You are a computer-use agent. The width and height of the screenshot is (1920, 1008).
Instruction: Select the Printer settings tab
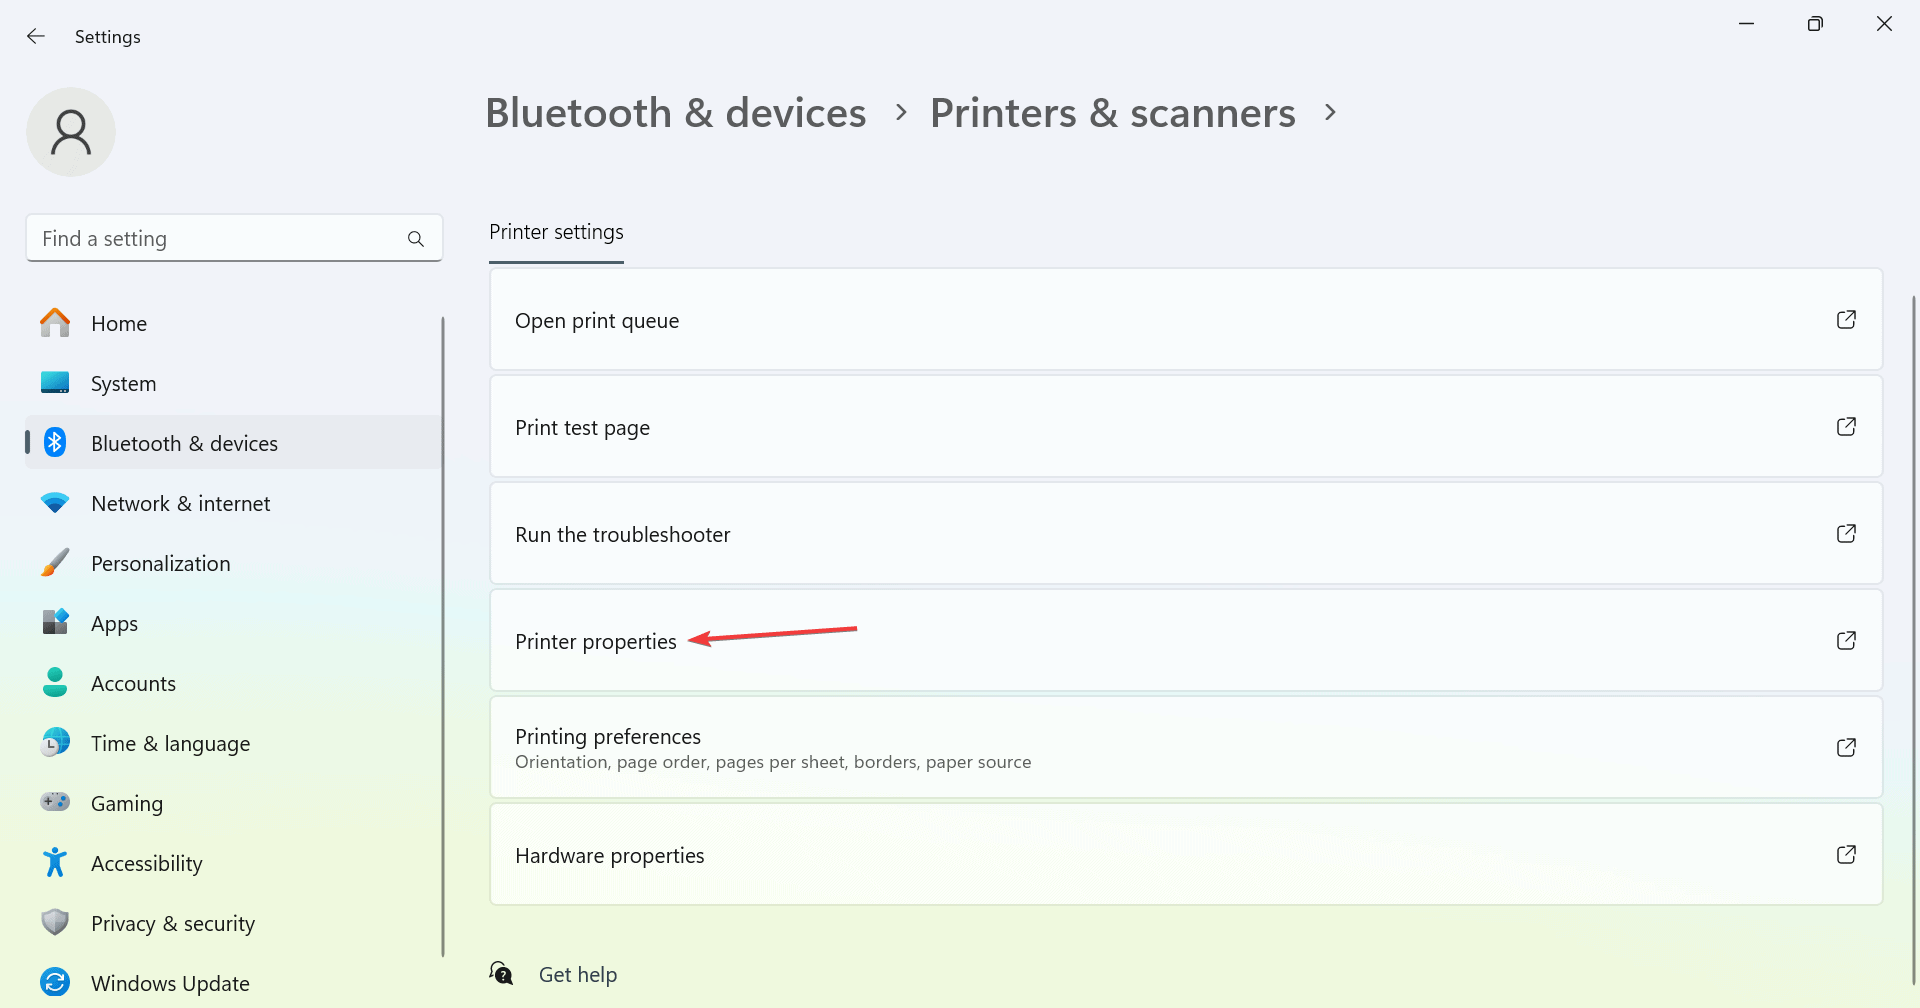pyautogui.click(x=556, y=233)
